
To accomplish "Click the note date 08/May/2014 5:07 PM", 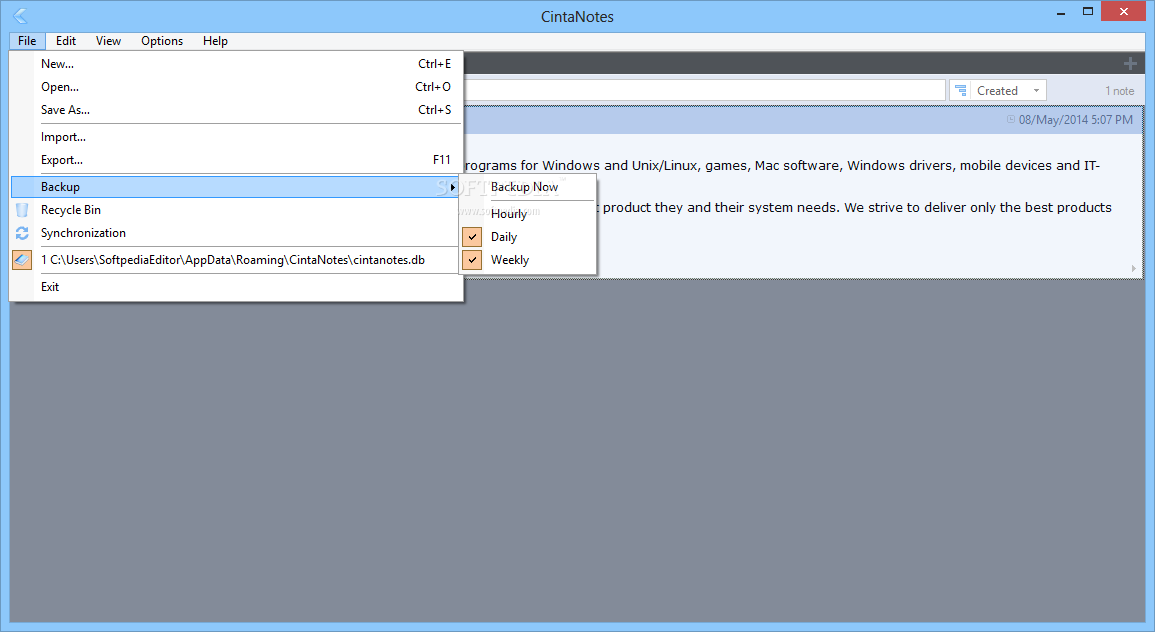I will click(1075, 119).
